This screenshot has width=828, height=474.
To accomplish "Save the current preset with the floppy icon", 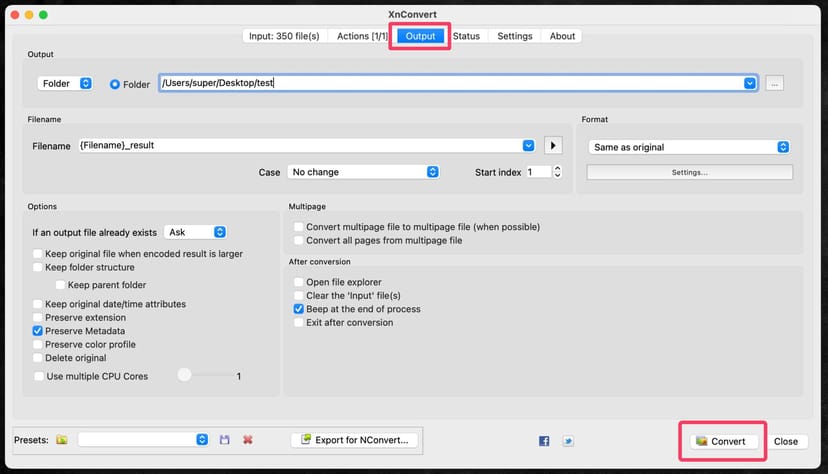I will pos(225,440).
